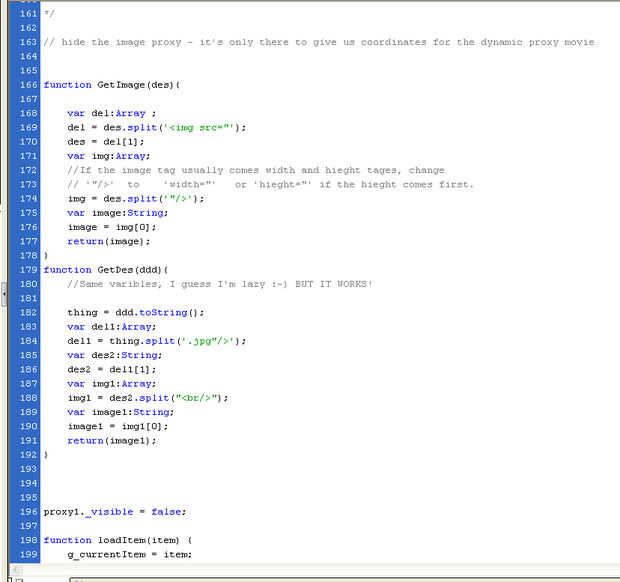Click the comment line starting 'hide the image proxy'
This screenshot has width=620, height=582.
point(319,42)
